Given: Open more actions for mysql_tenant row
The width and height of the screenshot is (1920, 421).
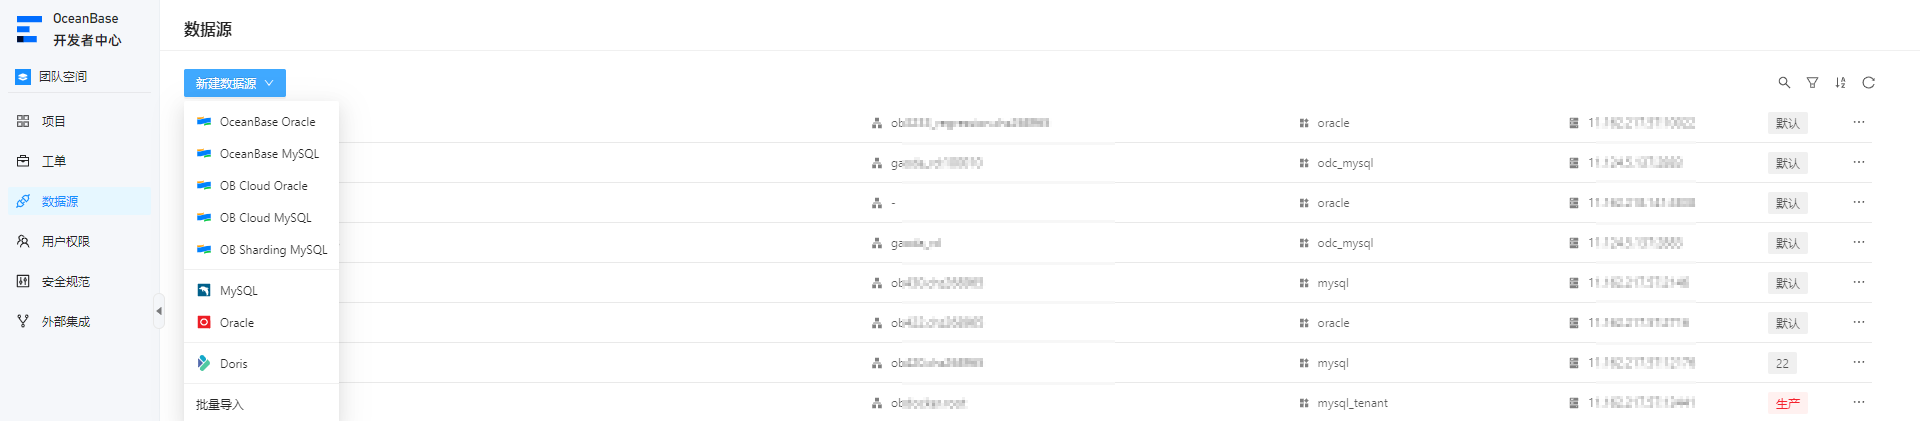Looking at the screenshot, I should pyautogui.click(x=1858, y=402).
